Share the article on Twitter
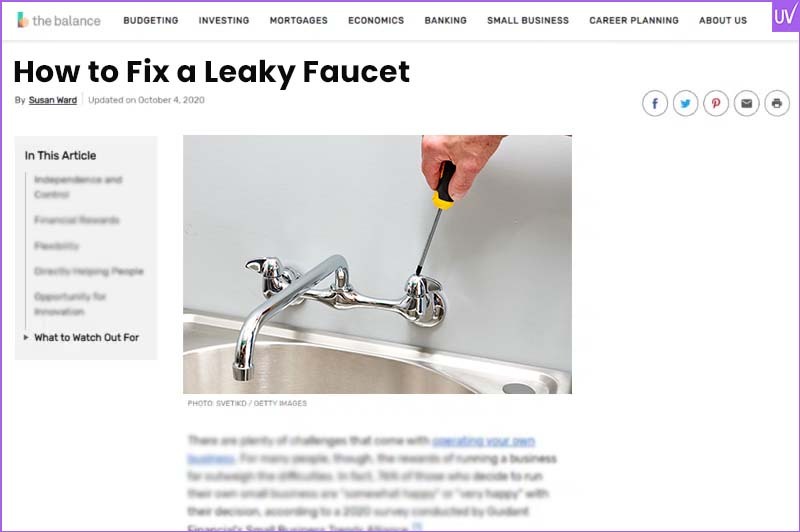800x532 pixels. pyautogui.click(x=685, y=104)
